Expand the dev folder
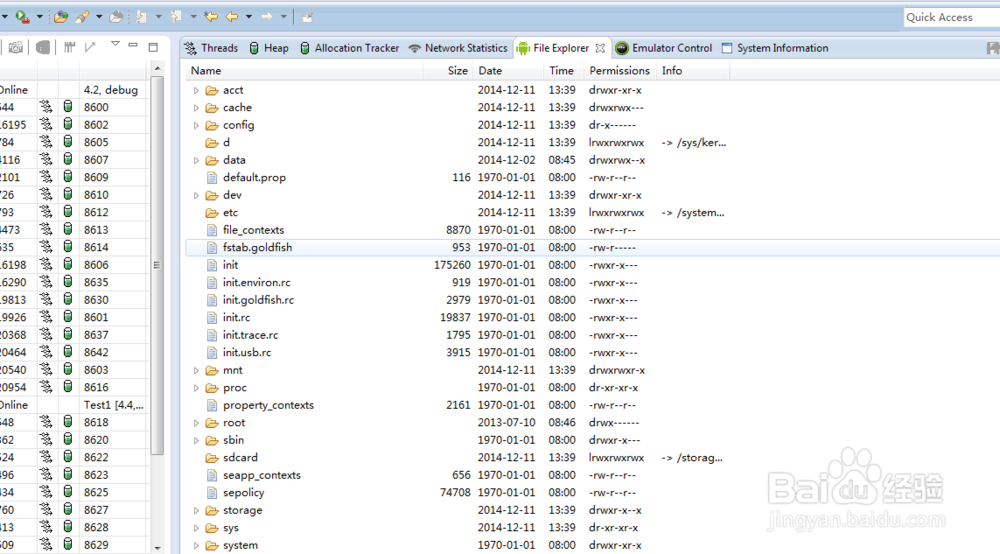1000x554 pixels. tap(196, 196)
